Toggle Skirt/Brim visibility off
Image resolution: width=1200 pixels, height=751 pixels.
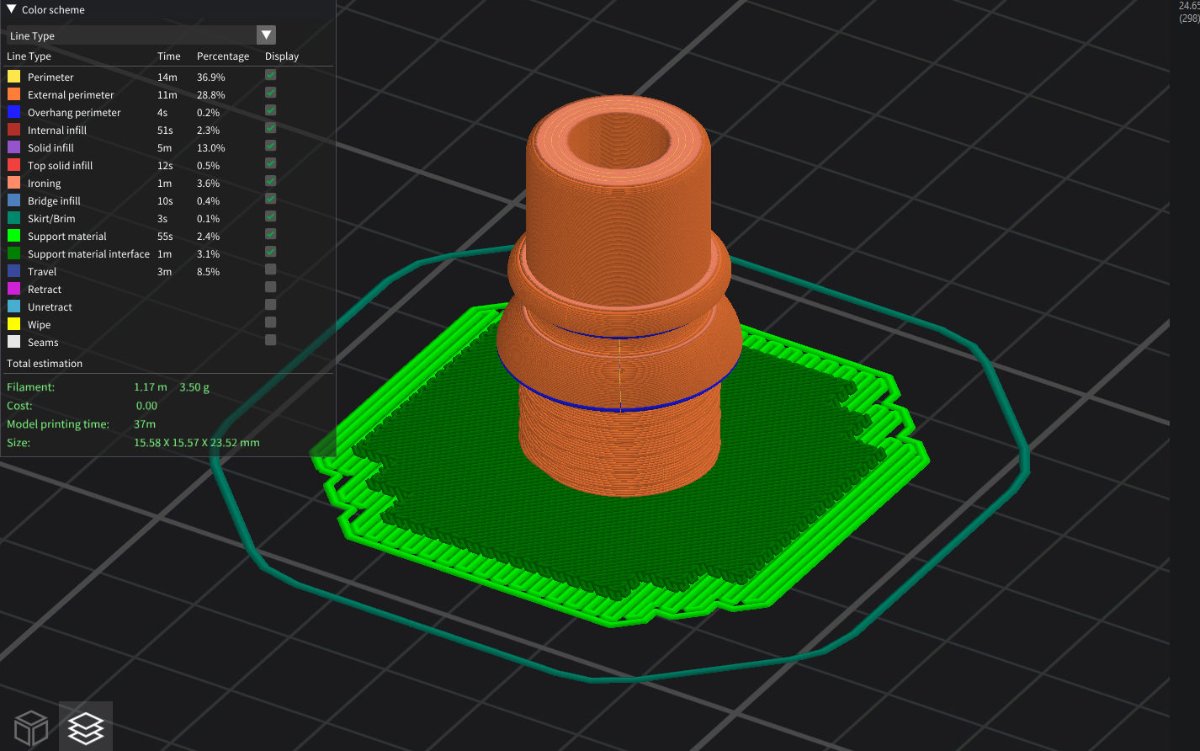pos(270,218)
